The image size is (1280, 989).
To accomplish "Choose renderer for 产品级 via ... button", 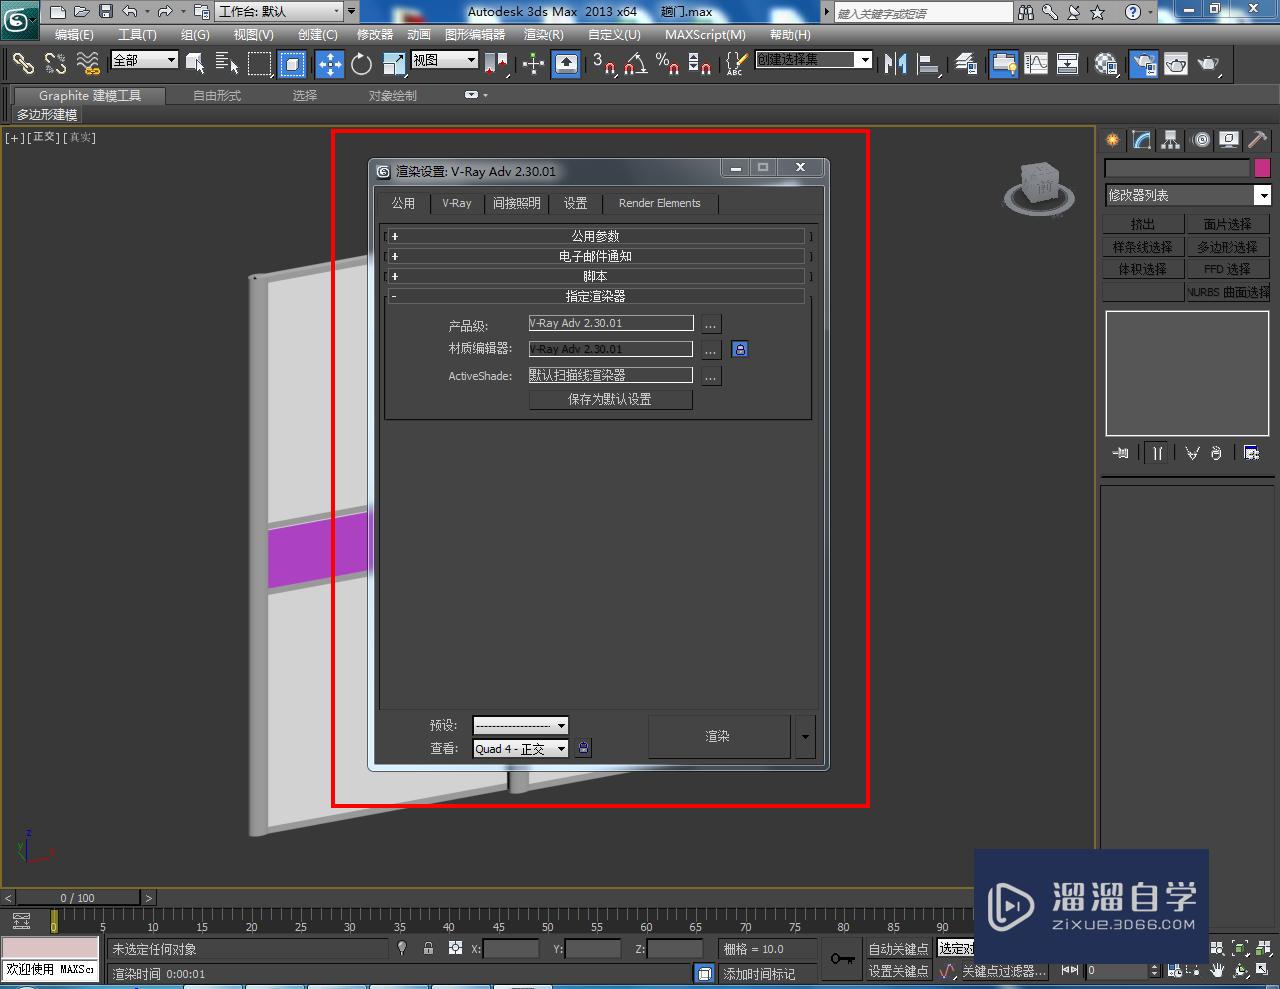I will coord(711,324).
